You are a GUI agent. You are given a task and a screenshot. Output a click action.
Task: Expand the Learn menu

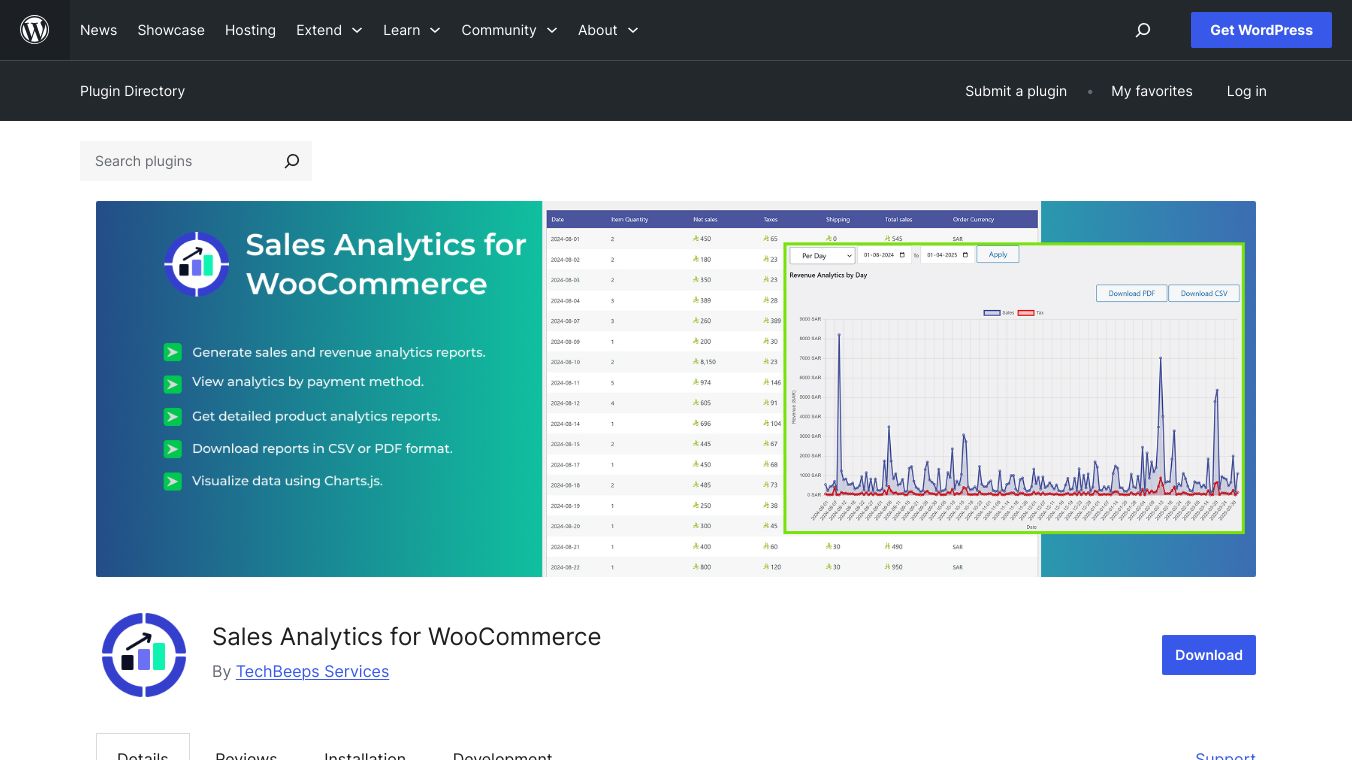click(412, 30)
